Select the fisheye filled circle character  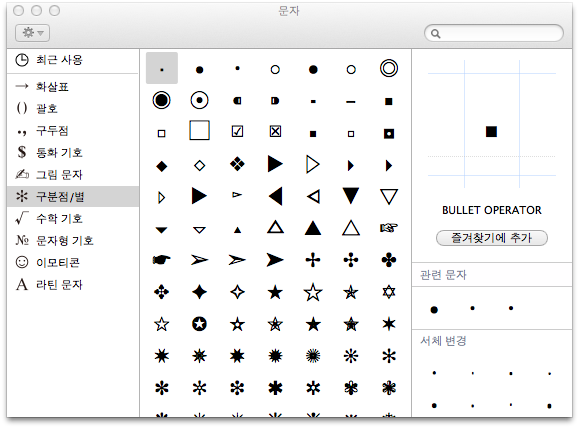[x=162, y=100]
